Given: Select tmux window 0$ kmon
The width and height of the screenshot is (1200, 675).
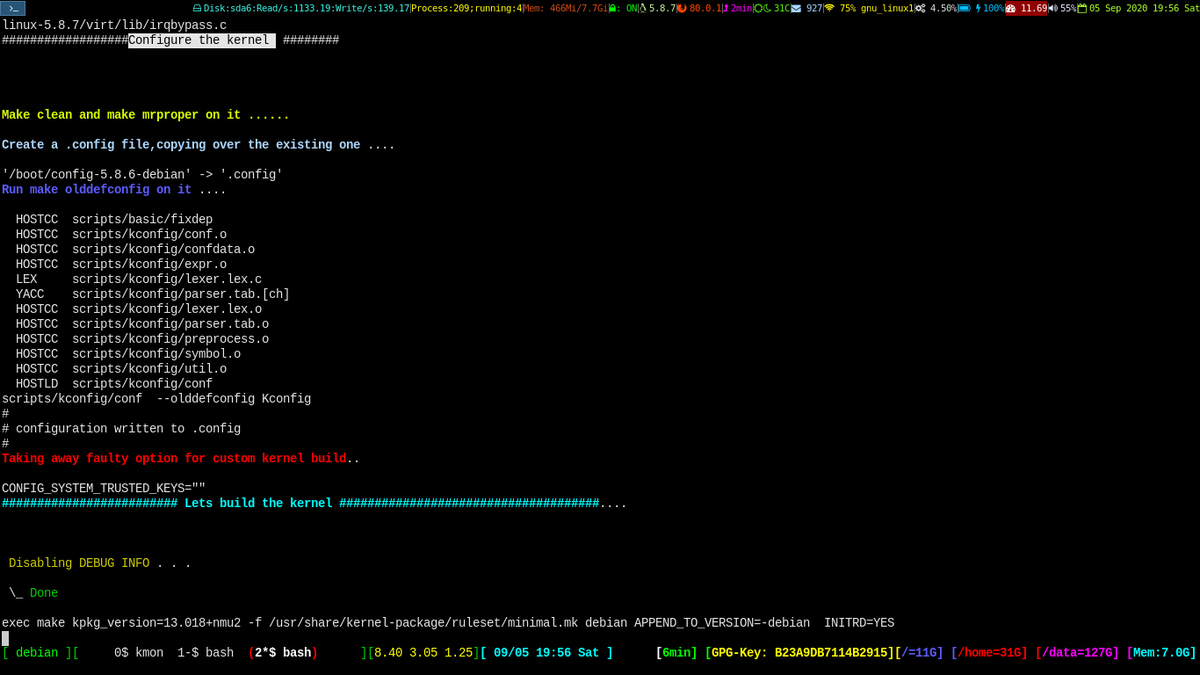Looking at the screenshot, I should click(x=139, y=653).
